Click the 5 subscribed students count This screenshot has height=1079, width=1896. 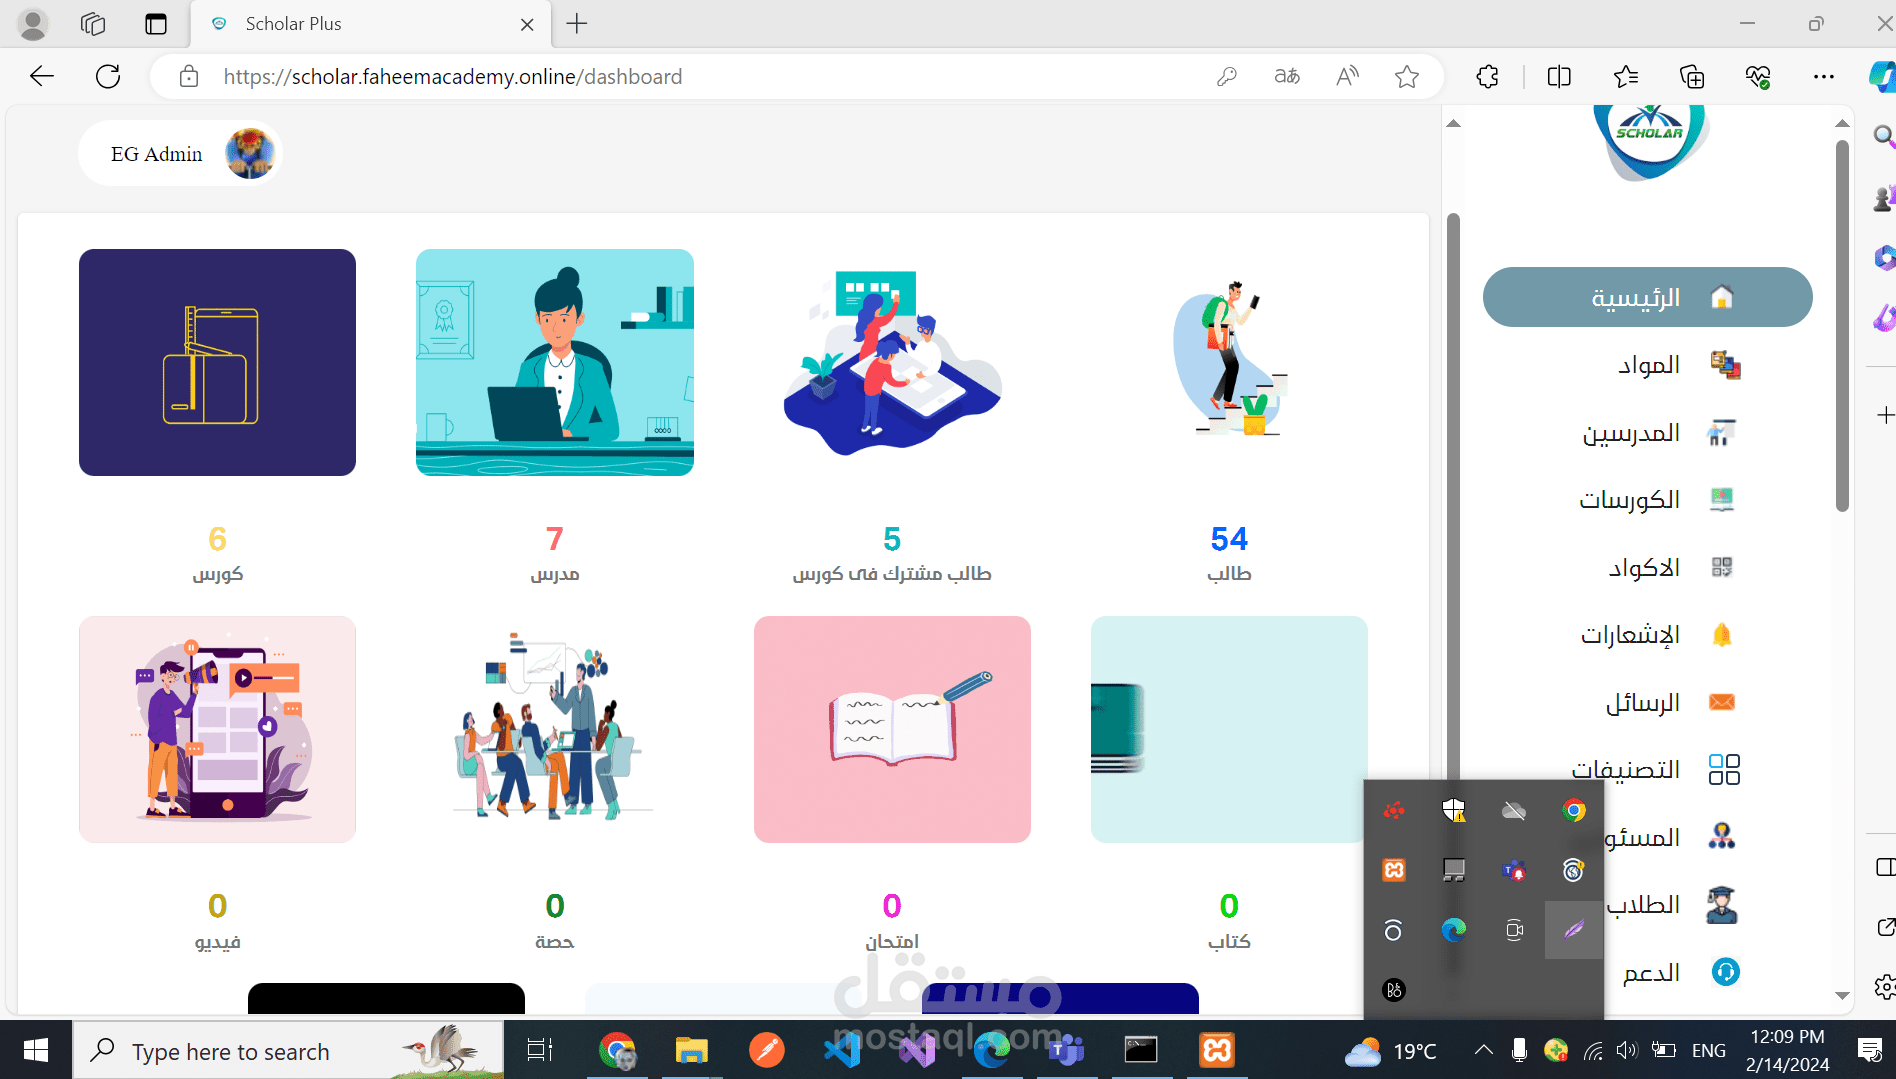click(x=892, y=539)
